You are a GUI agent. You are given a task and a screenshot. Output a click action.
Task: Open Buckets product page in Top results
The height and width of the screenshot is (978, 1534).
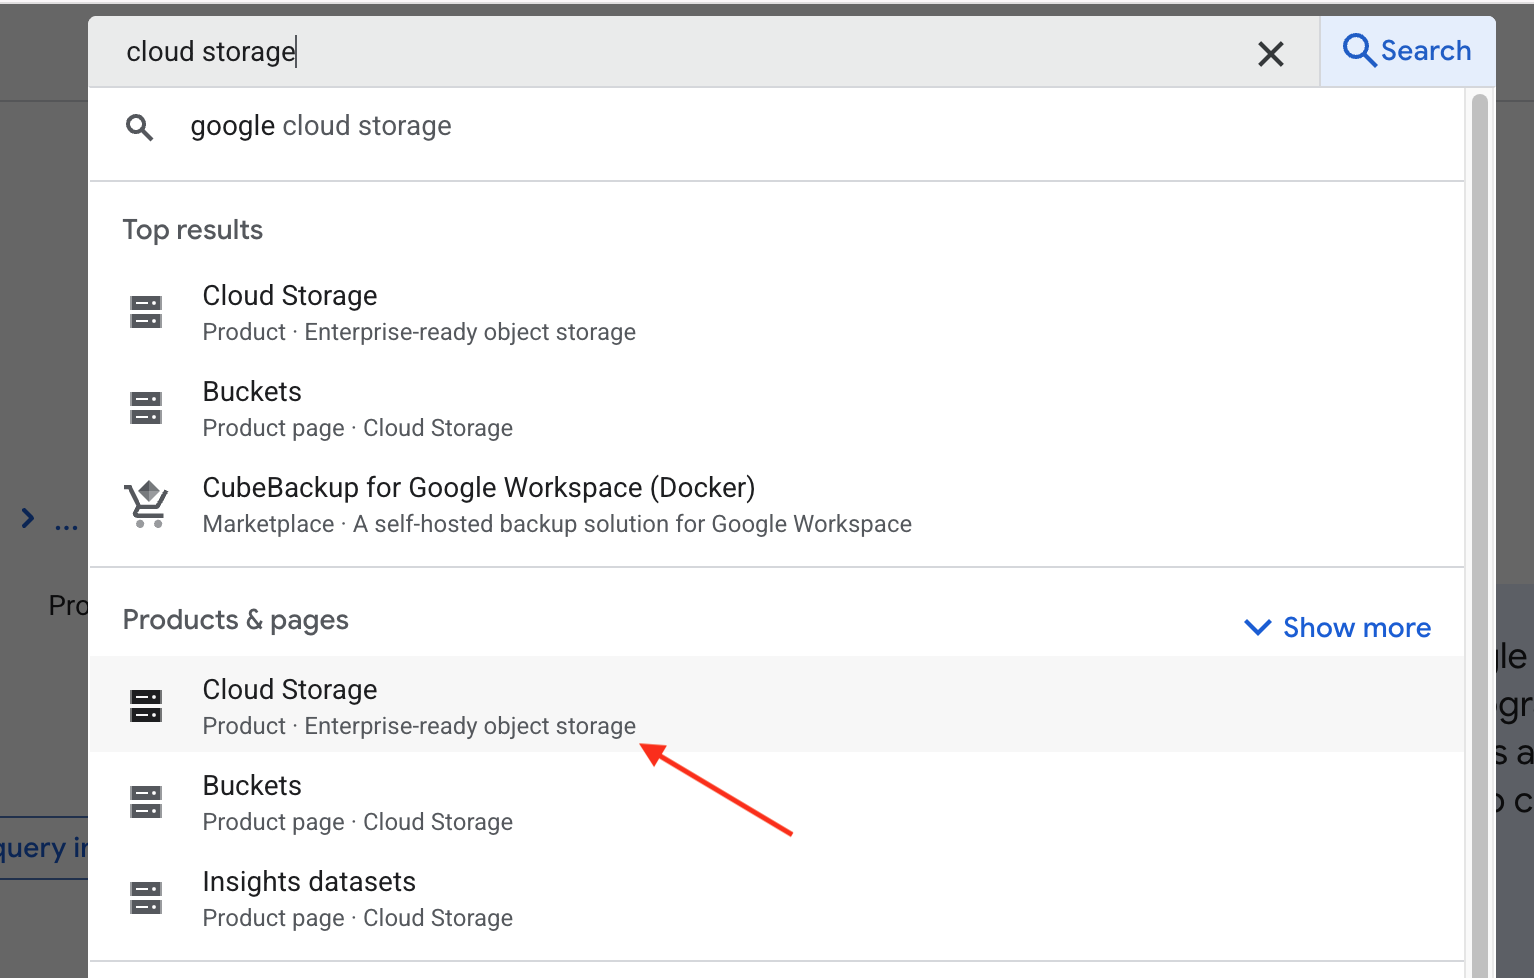[x=252, y=393]
